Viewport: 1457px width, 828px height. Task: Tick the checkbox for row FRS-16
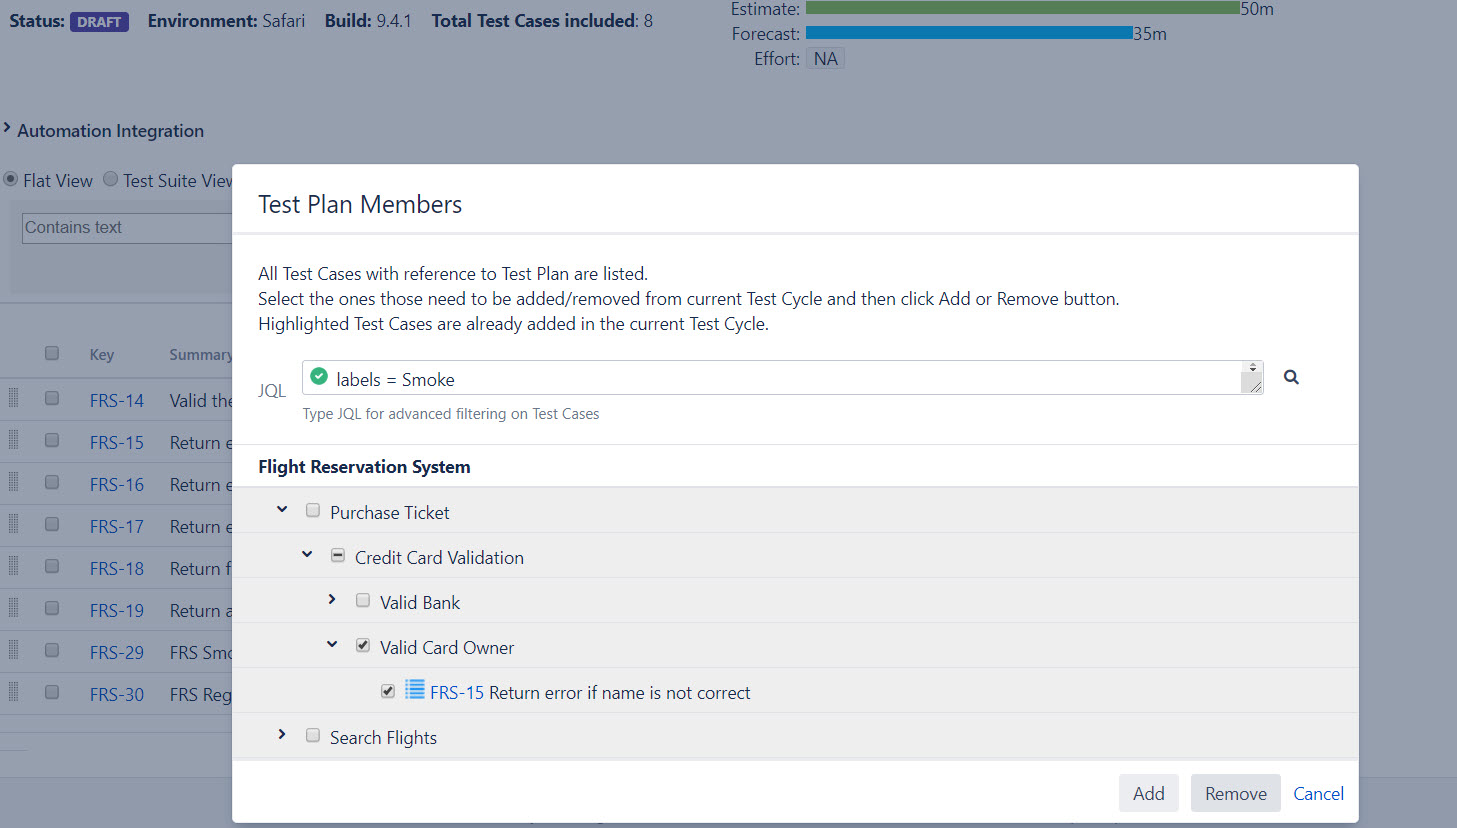click(52, 482)
